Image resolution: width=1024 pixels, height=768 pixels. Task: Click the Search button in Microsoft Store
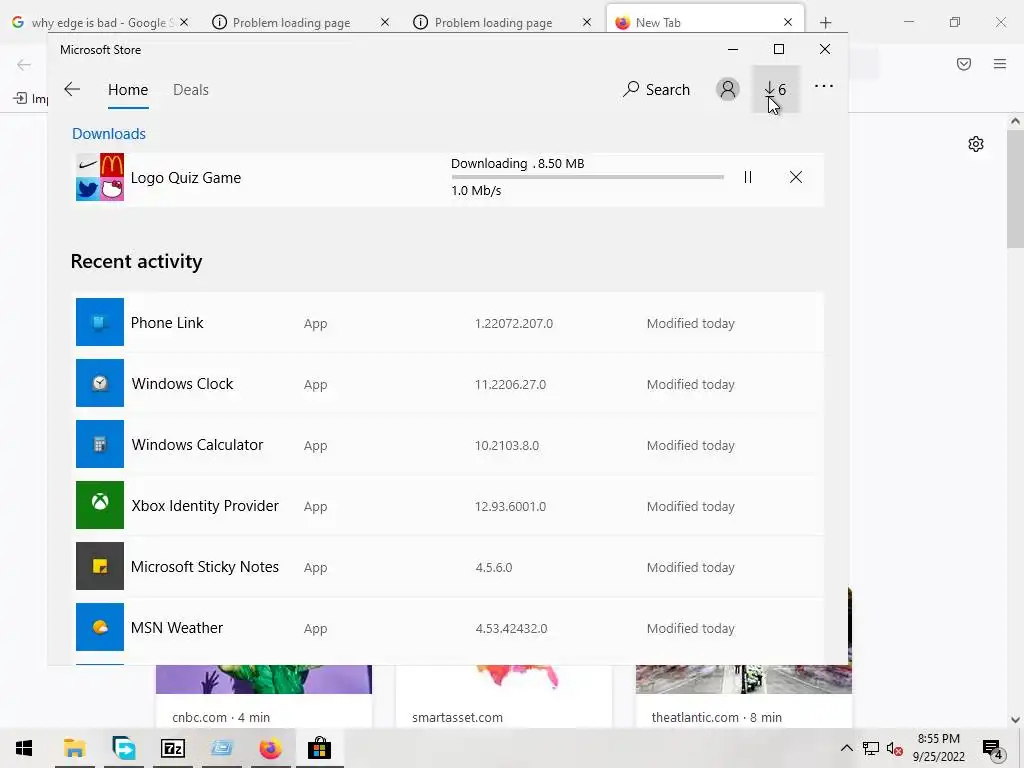[656, 89]
